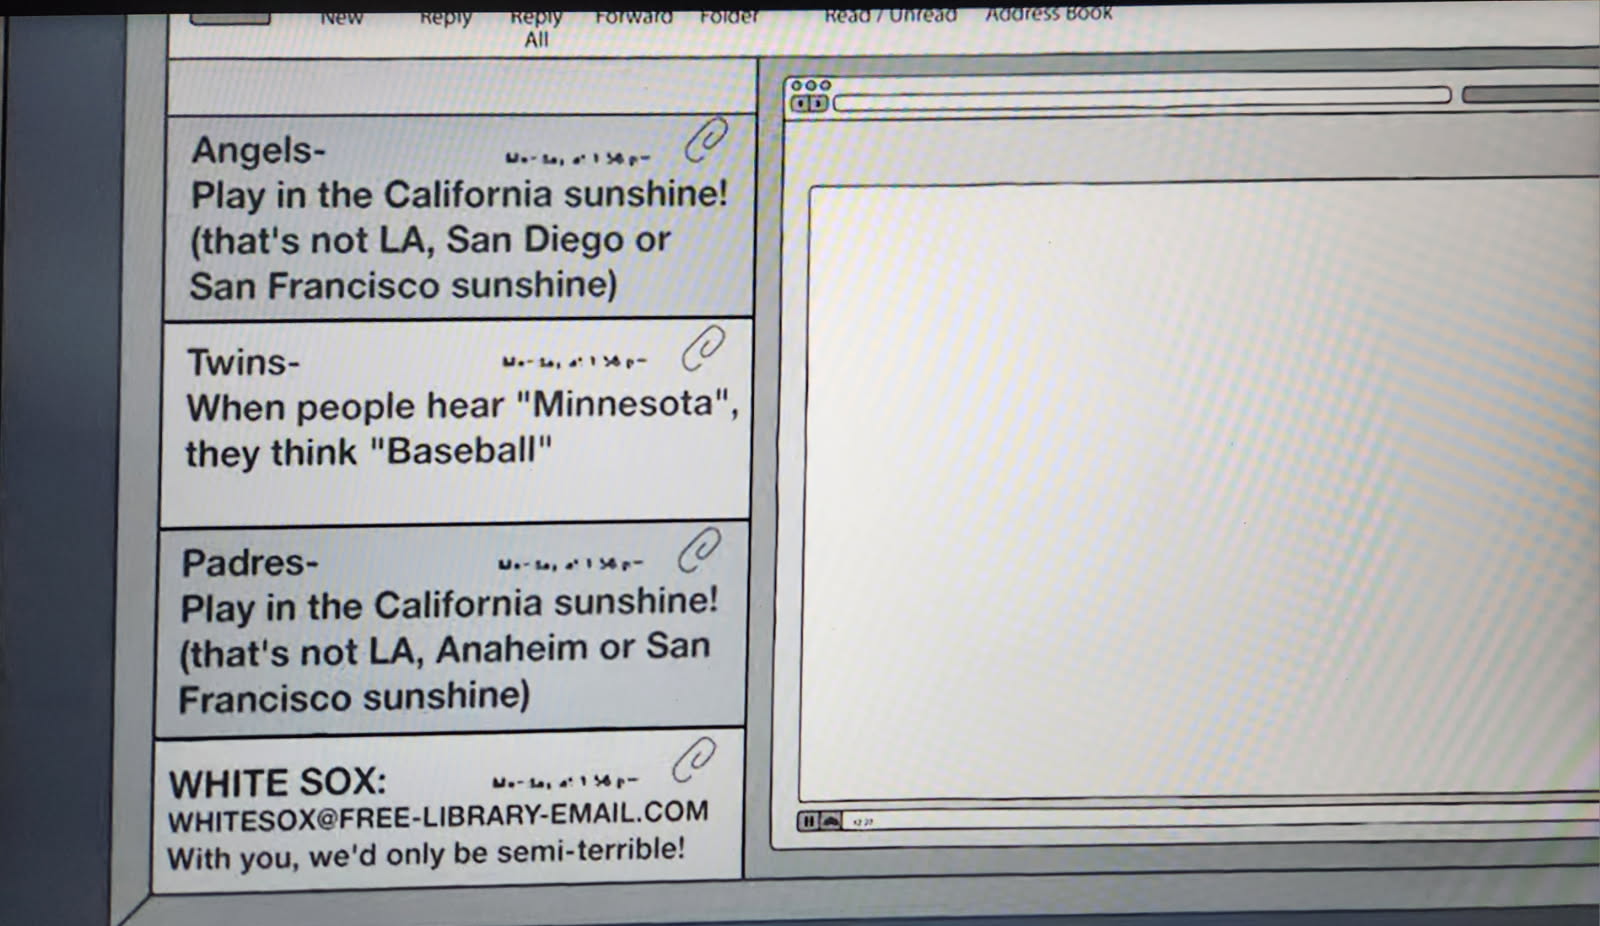Select text "(that's not LA, San Diego or"
This screenshot has width=1600, height=926.
430,241
